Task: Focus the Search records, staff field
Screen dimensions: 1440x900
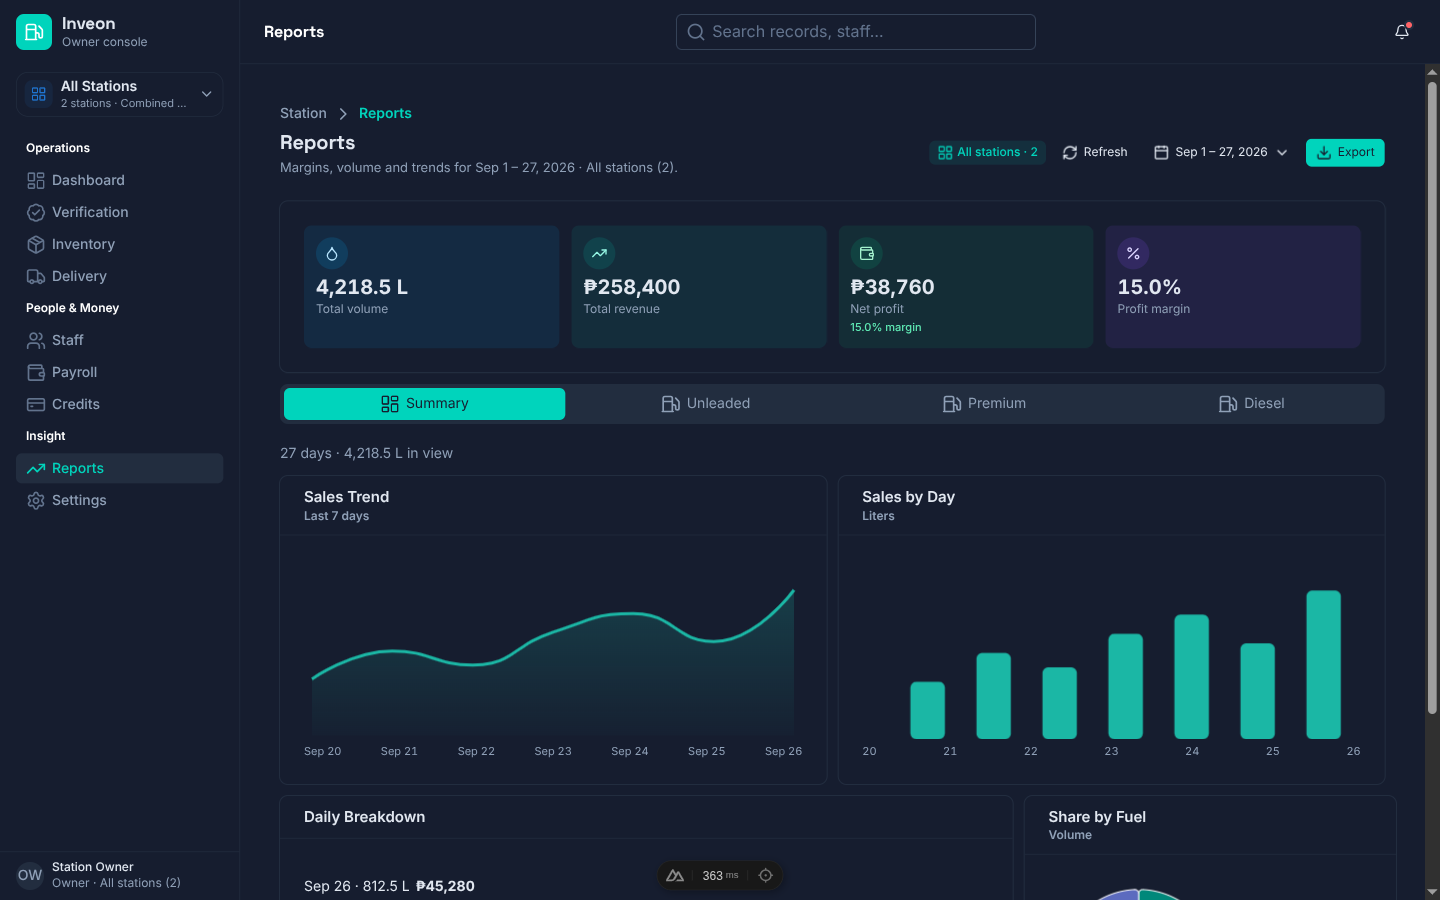Action: pos(856,32)
